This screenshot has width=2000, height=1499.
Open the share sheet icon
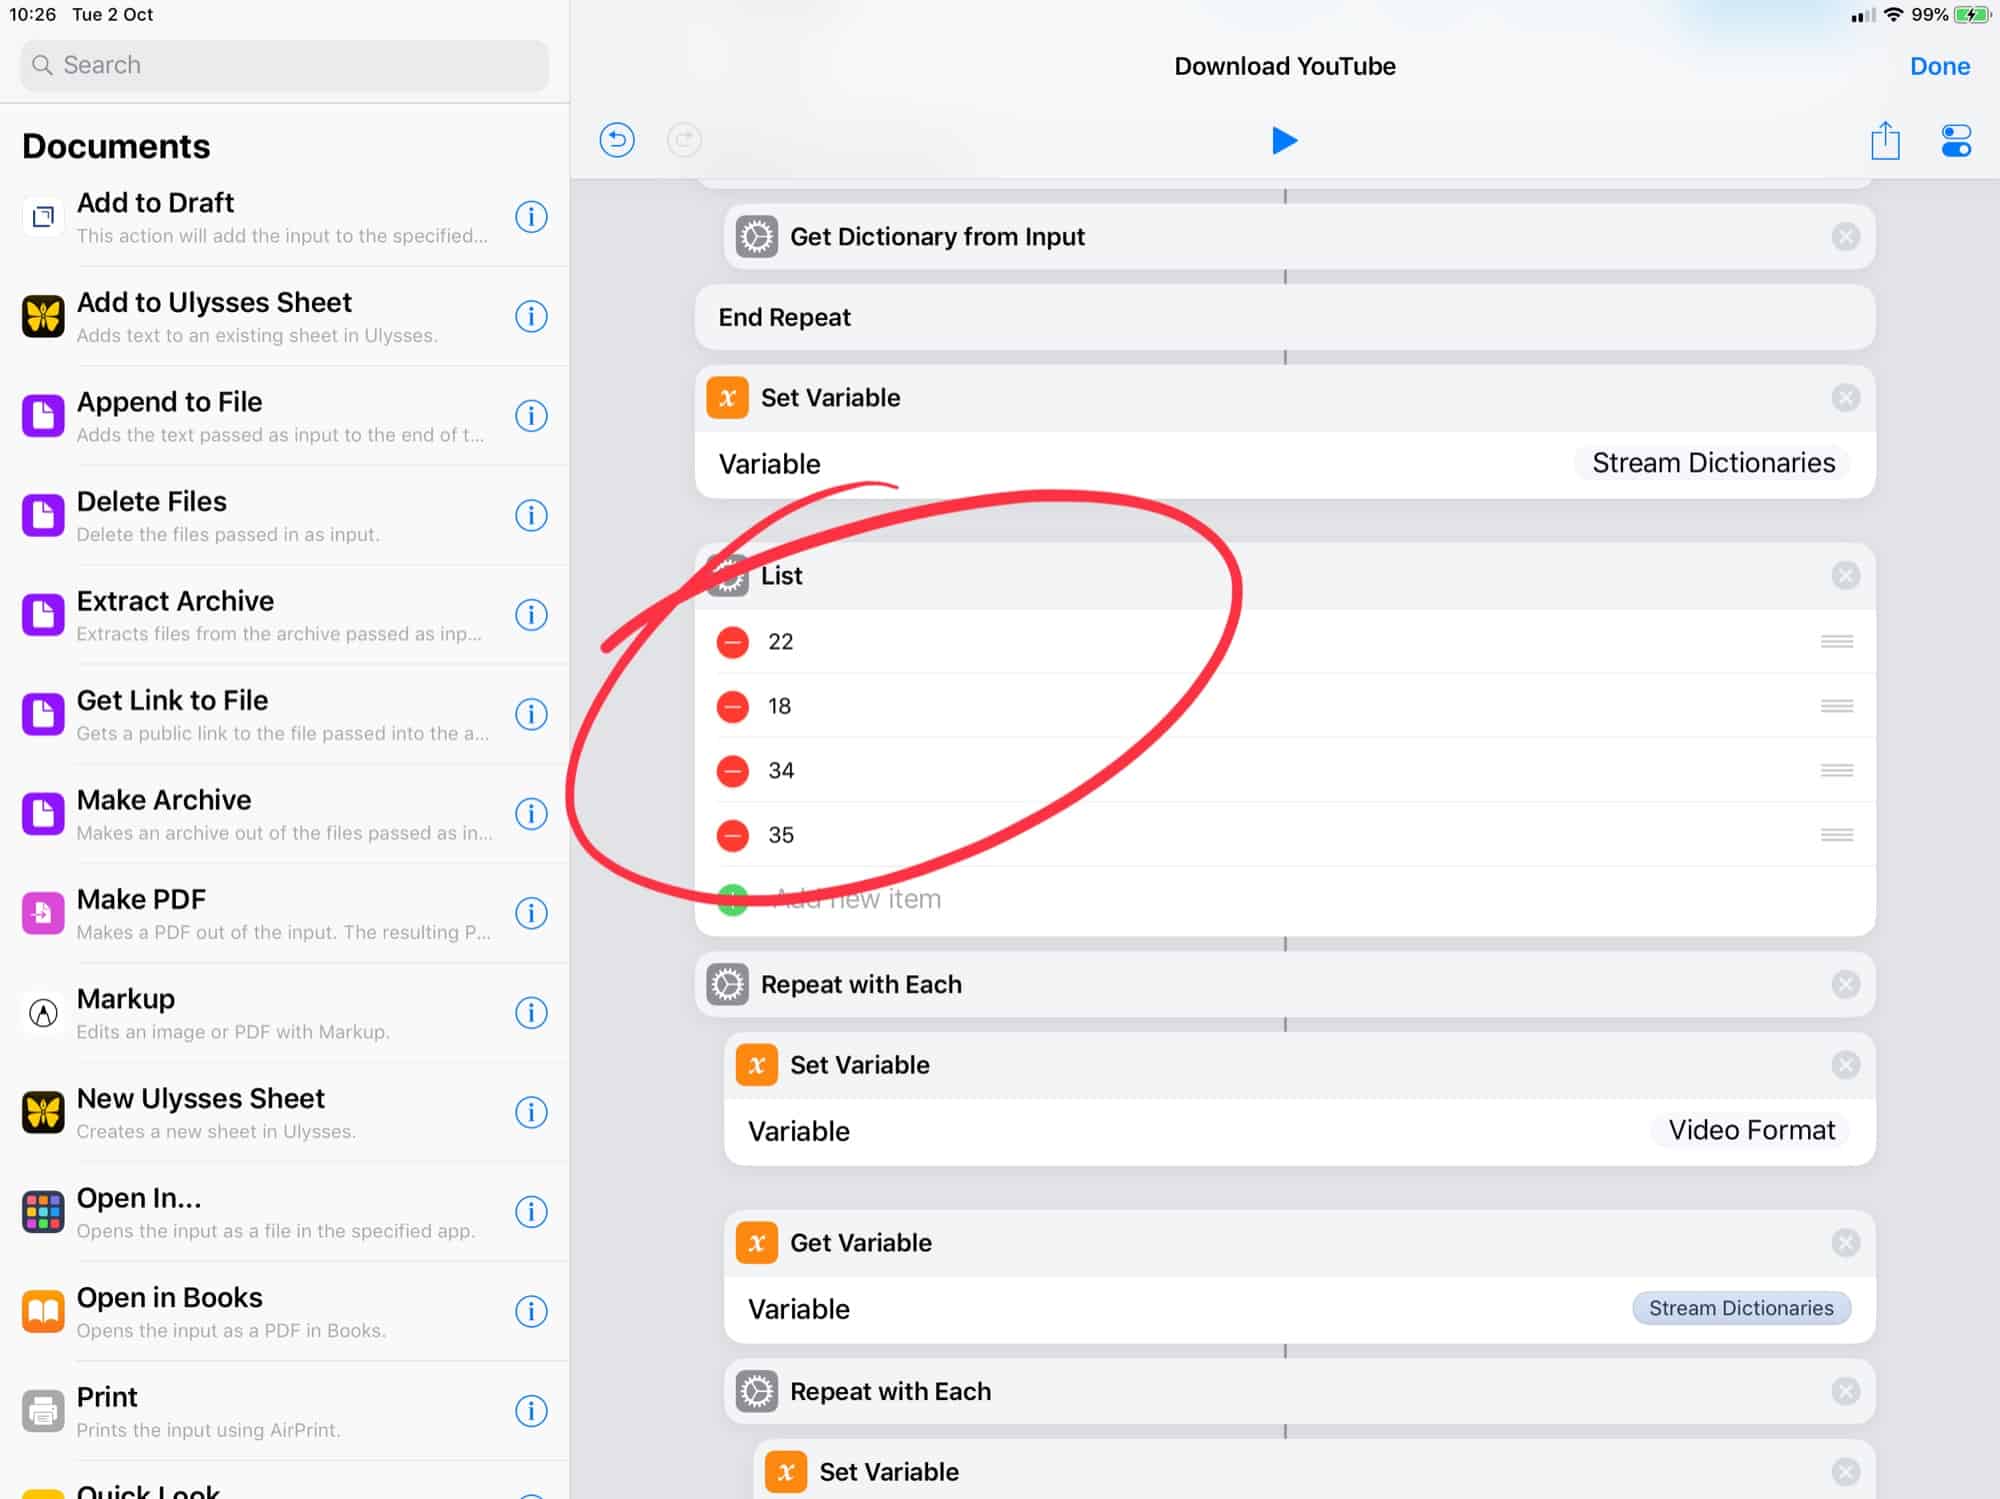[1885, 140]
